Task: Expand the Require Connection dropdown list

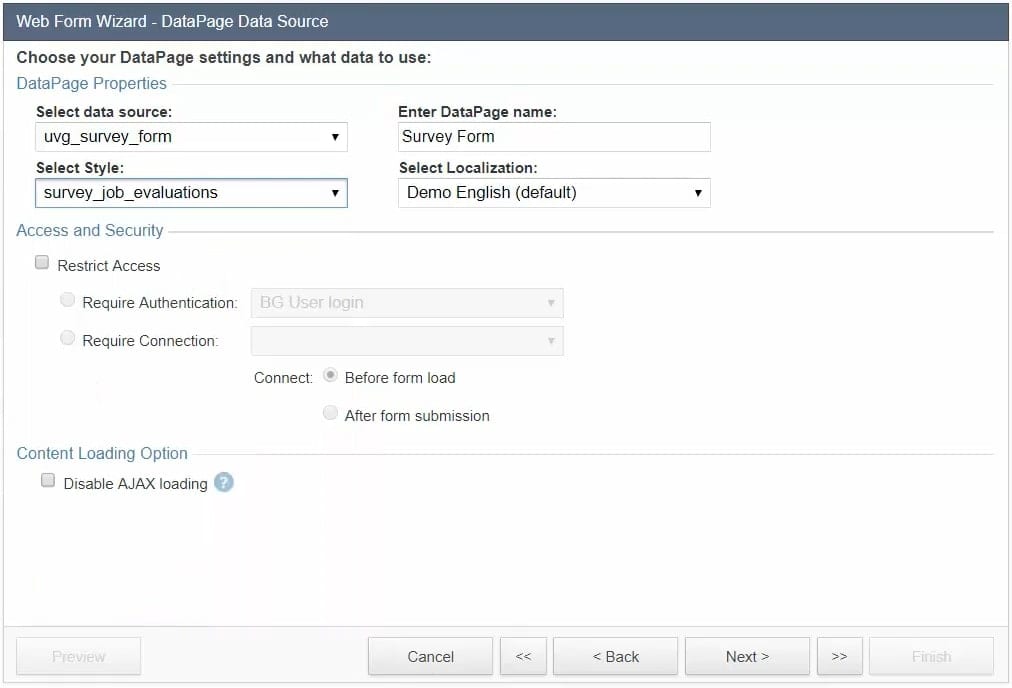Action: coord(407,341)
